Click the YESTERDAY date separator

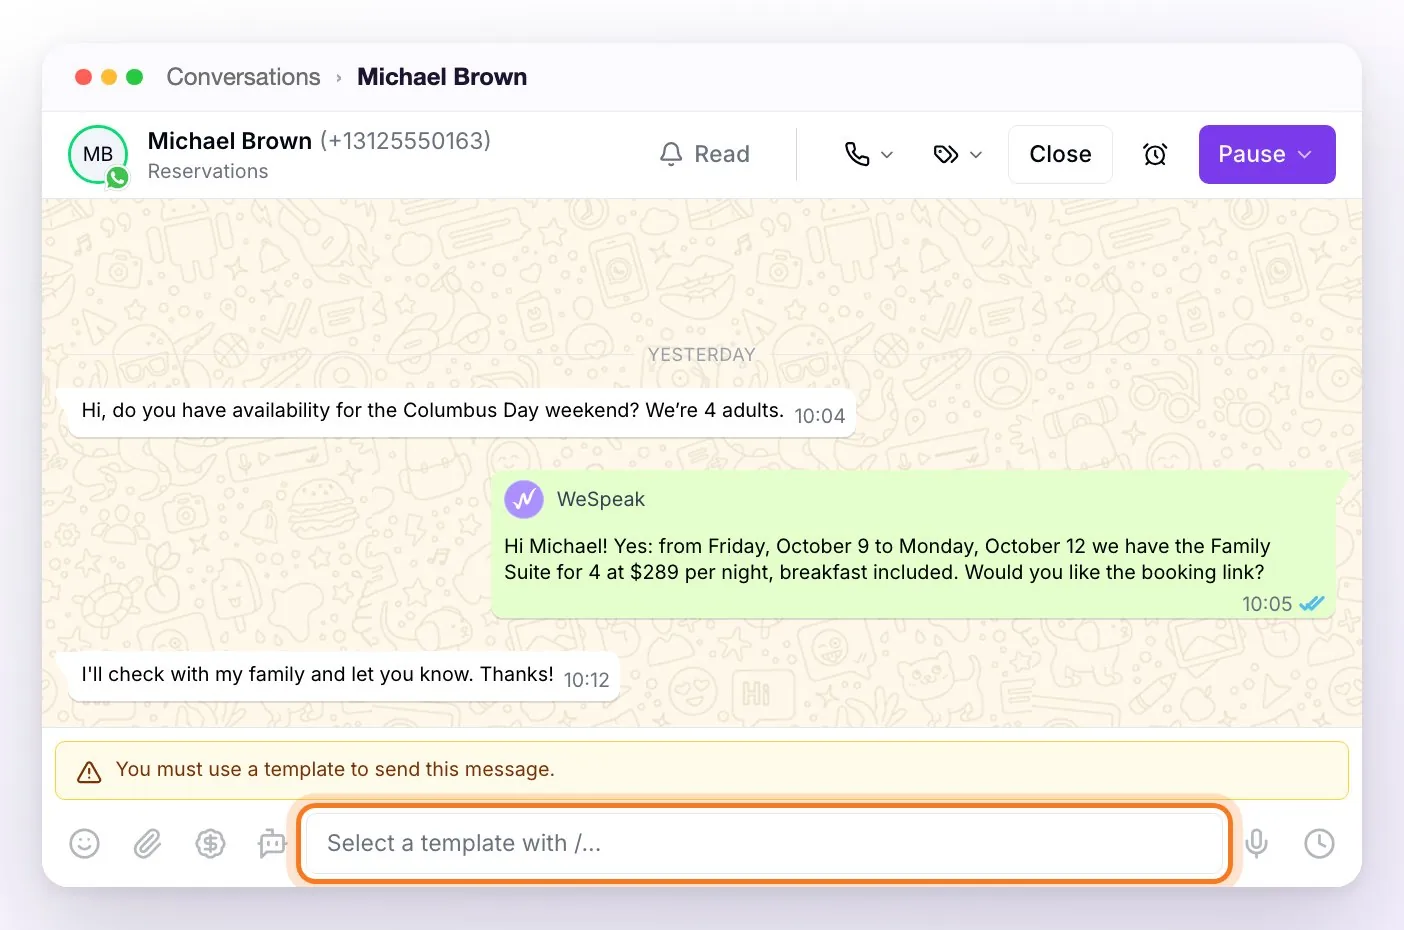(x=702, y=355)
